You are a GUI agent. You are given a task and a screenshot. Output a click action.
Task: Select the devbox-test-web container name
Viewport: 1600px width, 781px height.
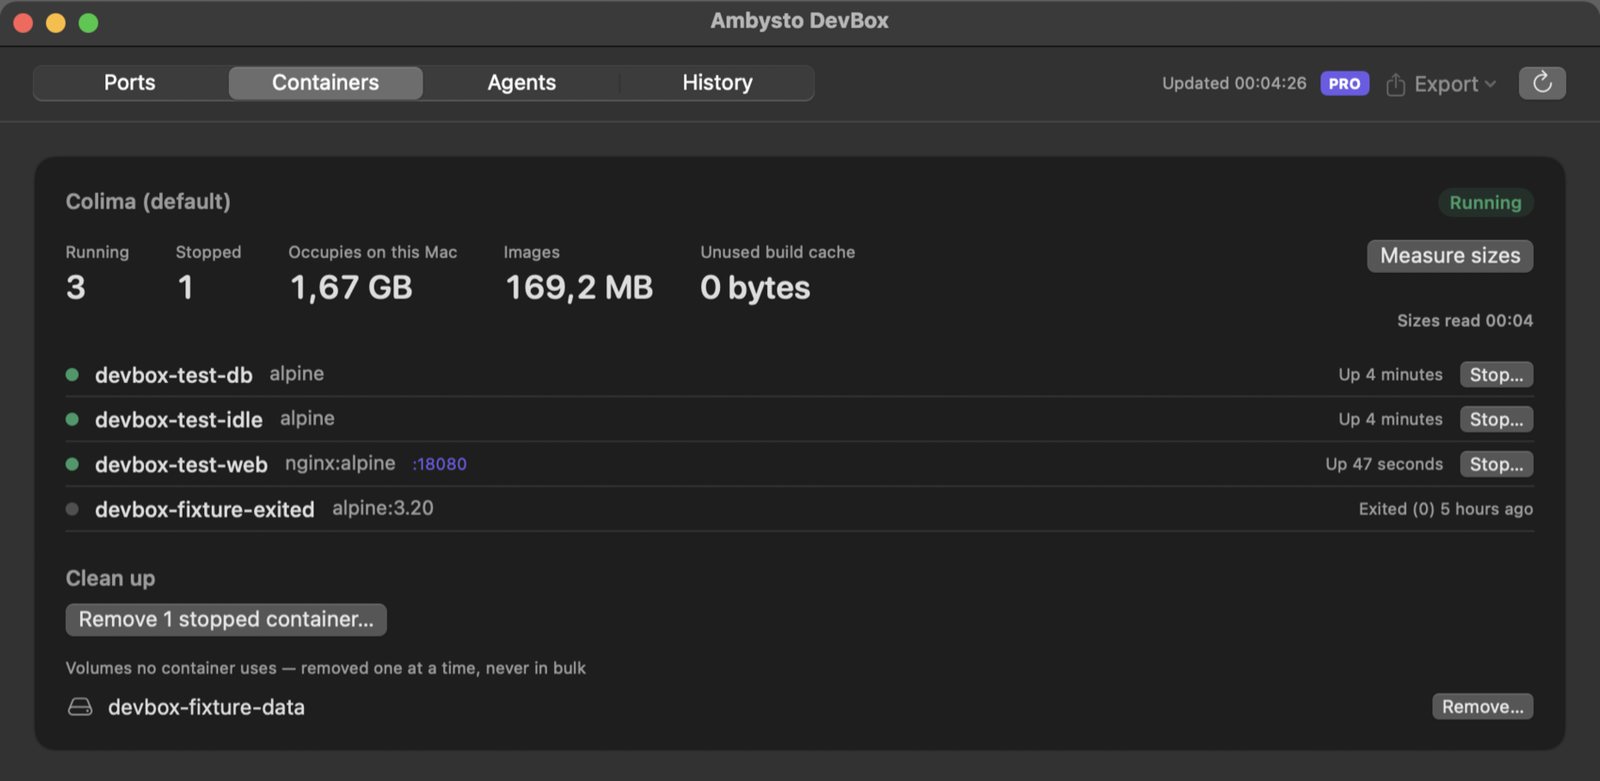(181, 465)
